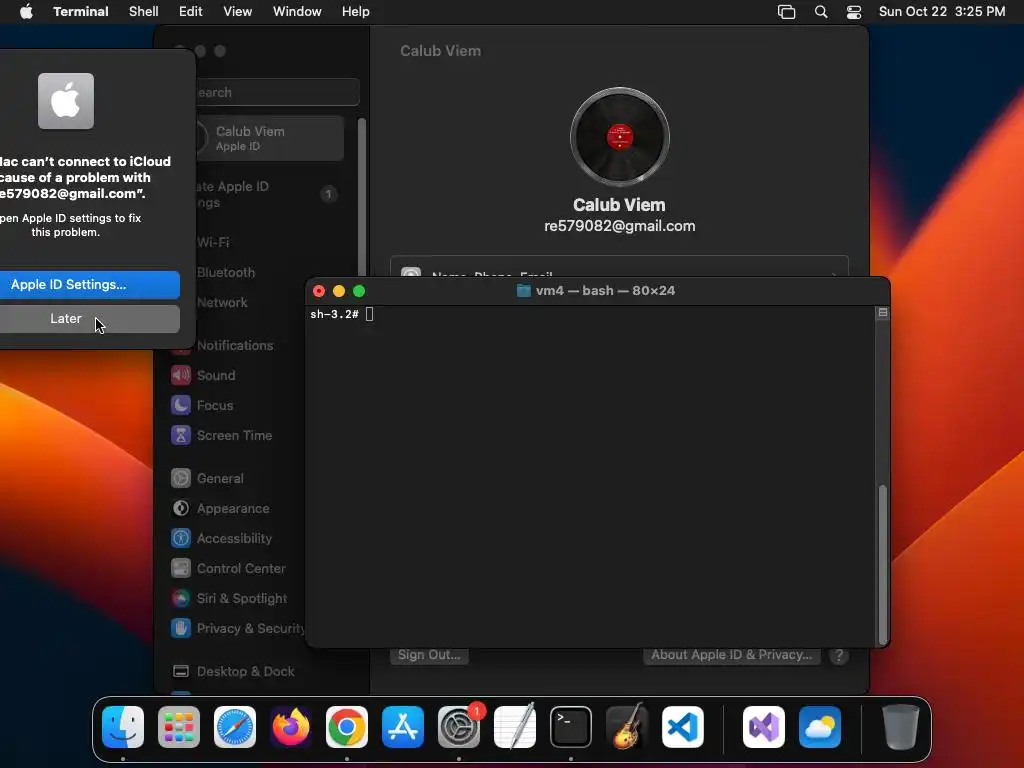Click the Screen Time hourglass icon
Screen dimensions: 1024x768
pos(181,435)
